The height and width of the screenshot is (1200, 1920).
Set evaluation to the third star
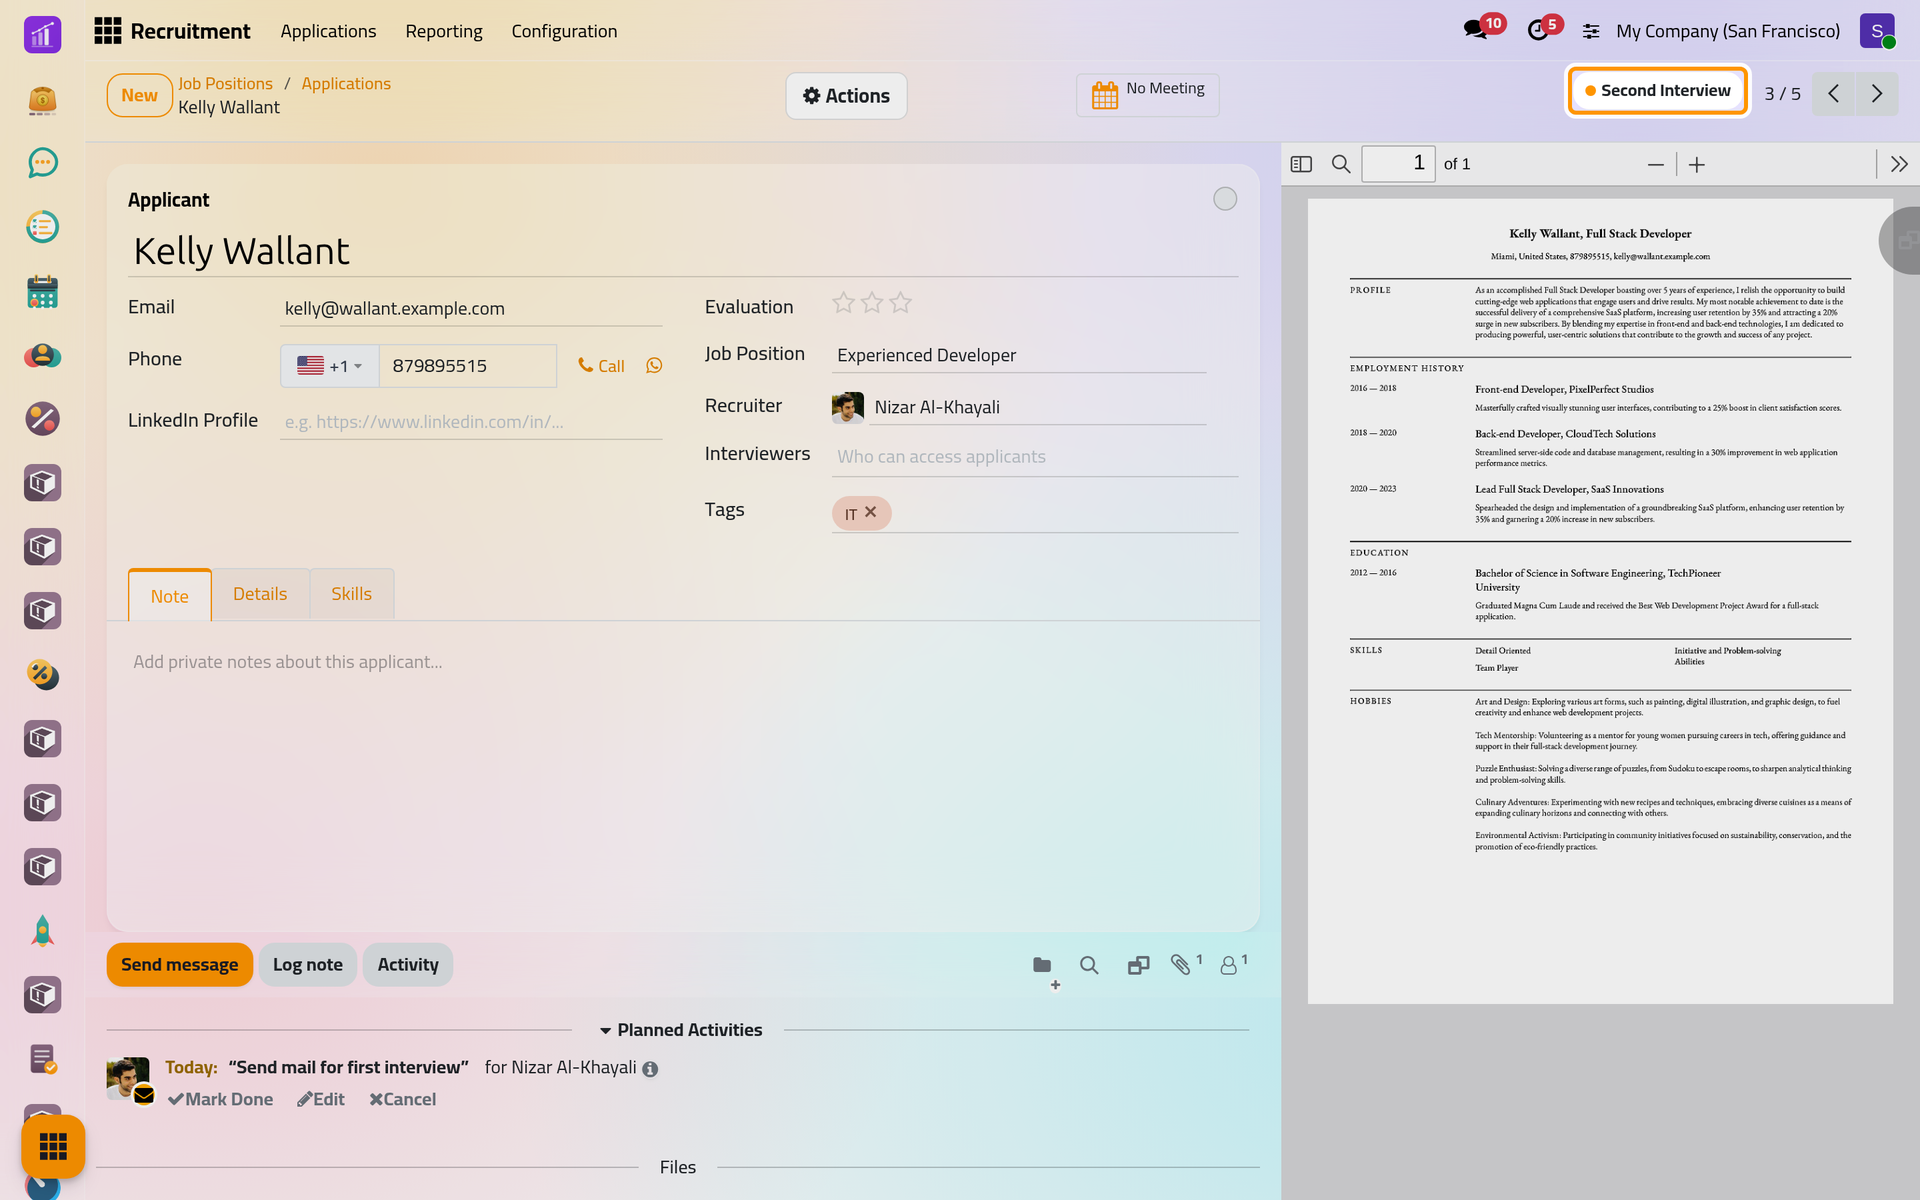click(900, 303)
